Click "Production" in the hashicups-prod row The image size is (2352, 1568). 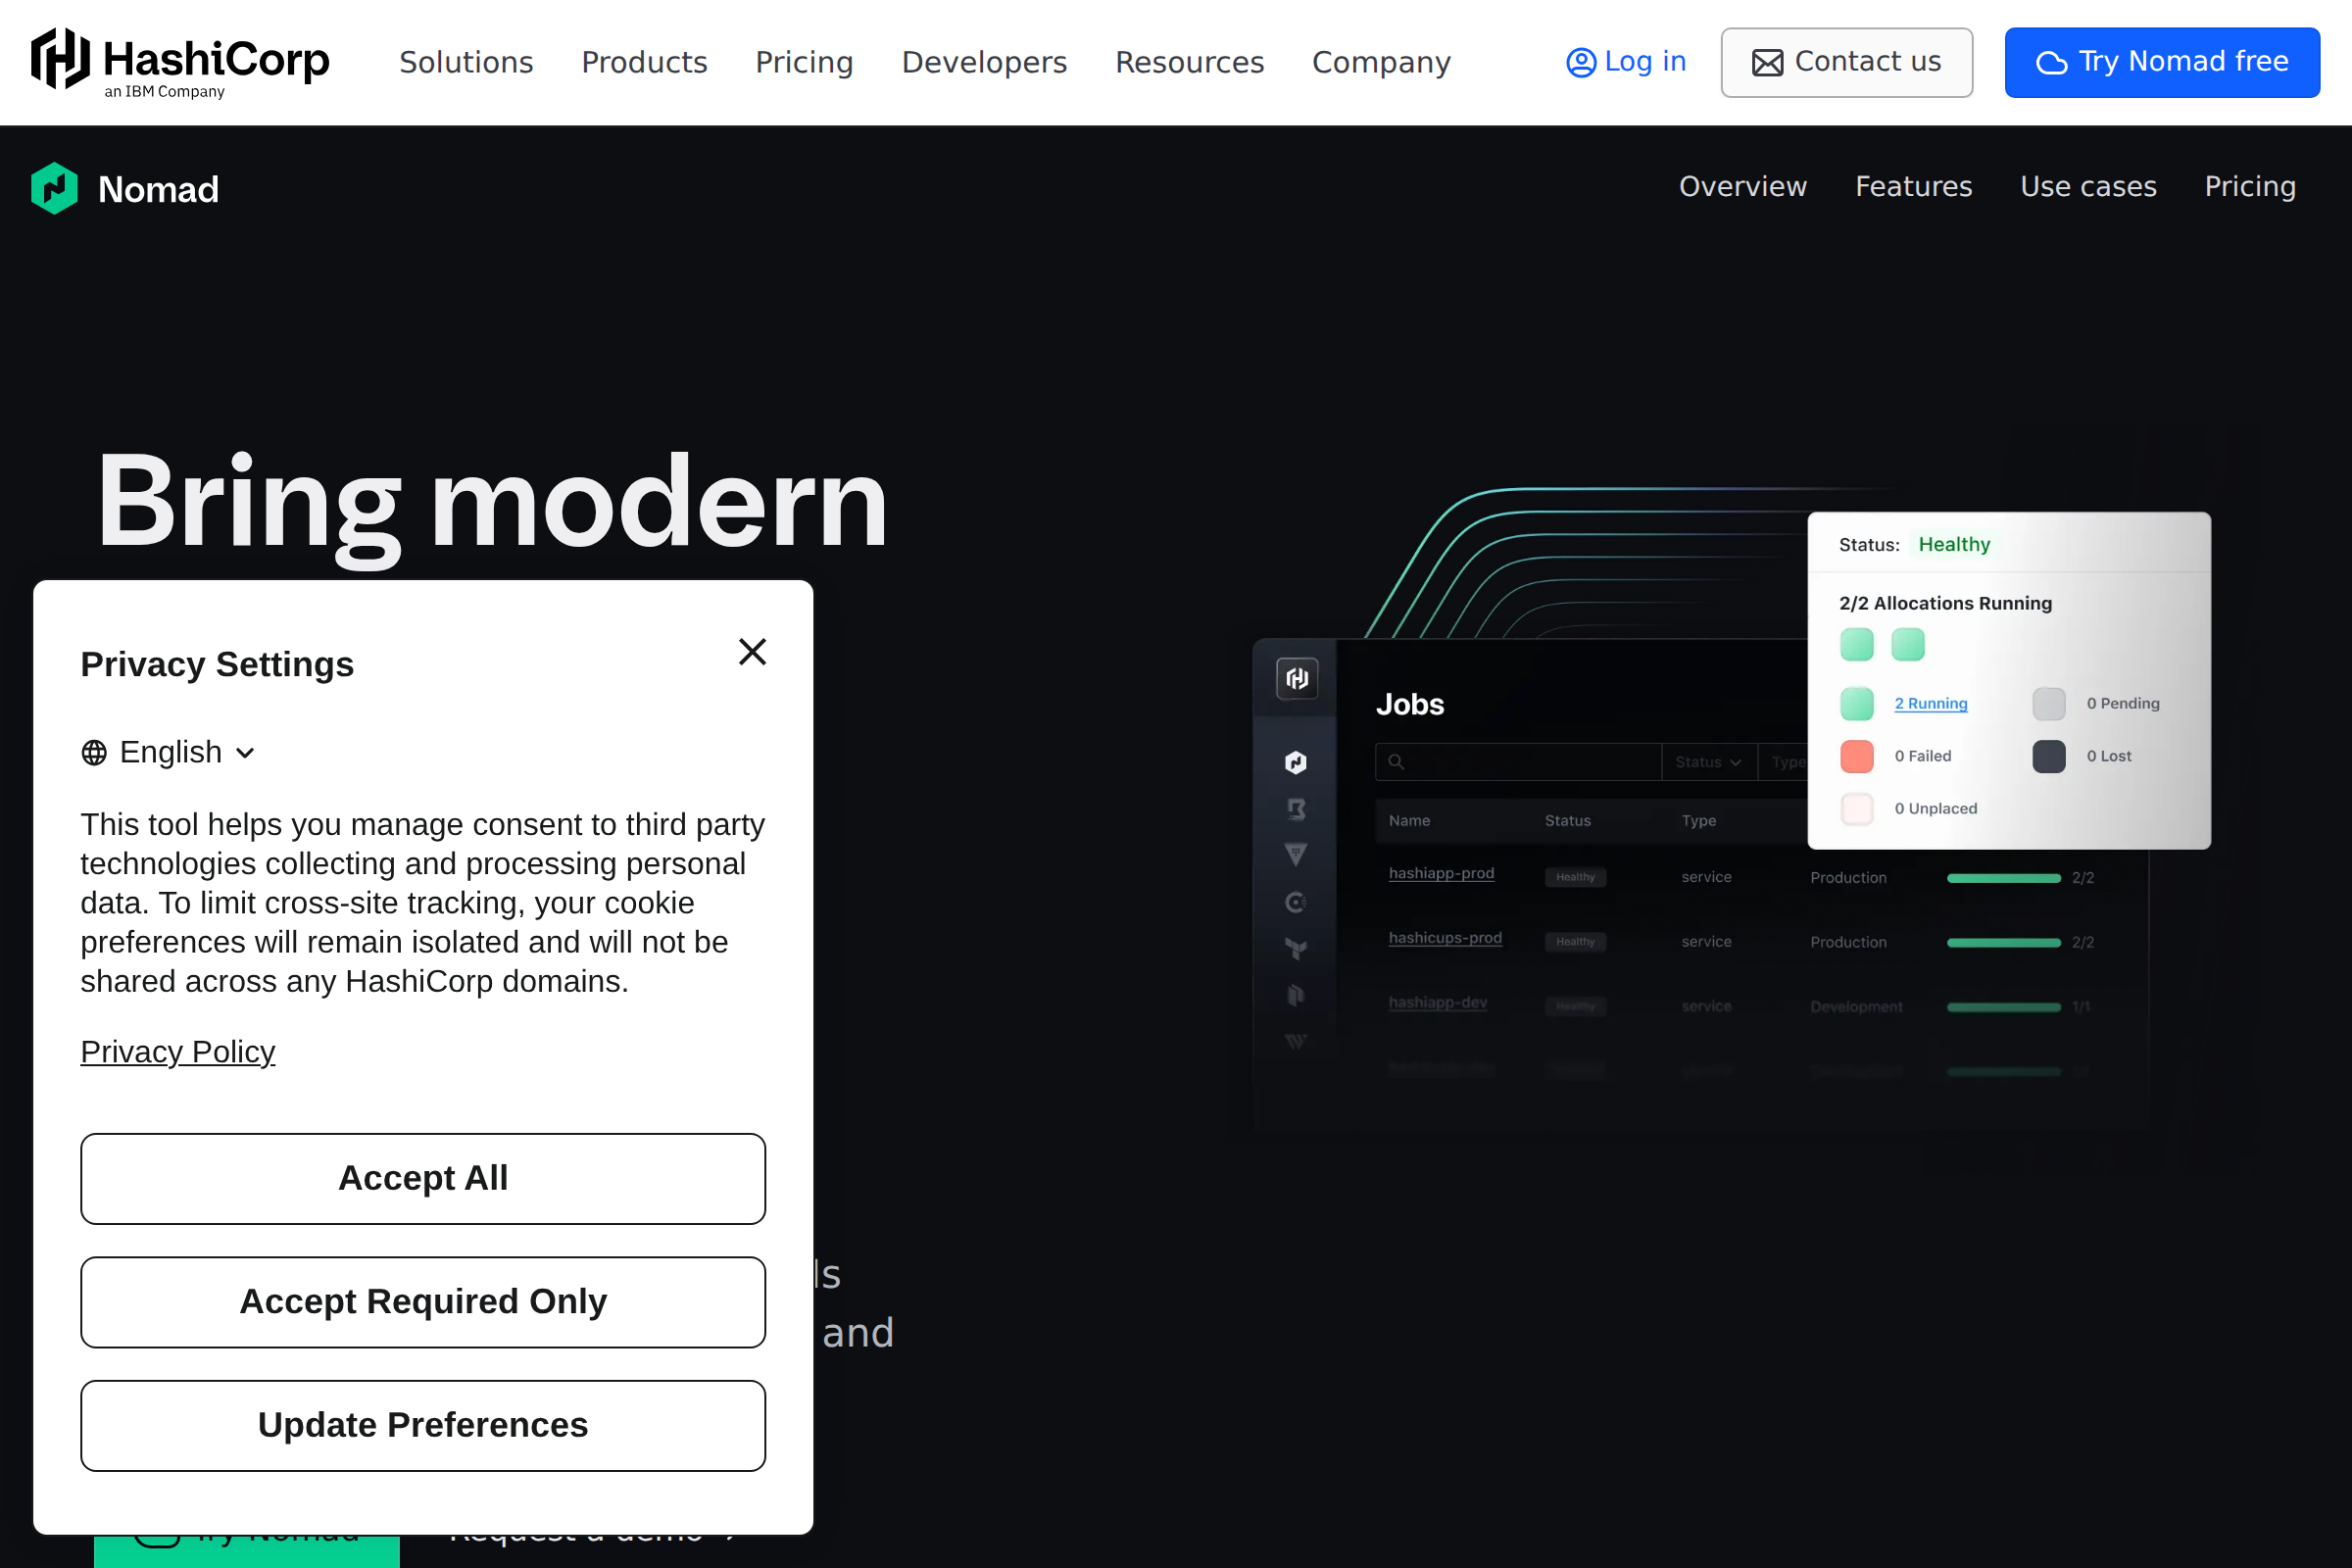[x=1848, y=942]
